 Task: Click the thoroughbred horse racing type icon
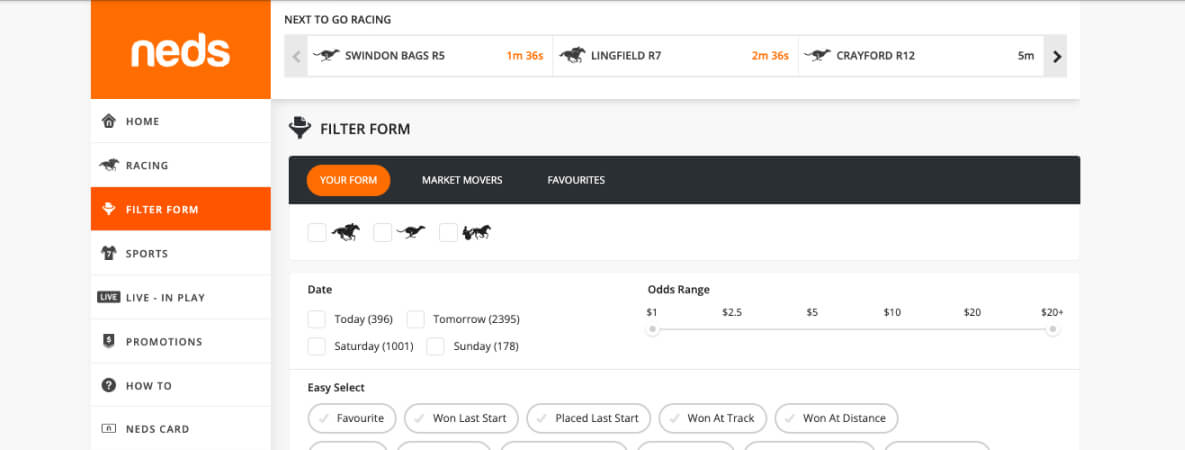tap(345, 232)
